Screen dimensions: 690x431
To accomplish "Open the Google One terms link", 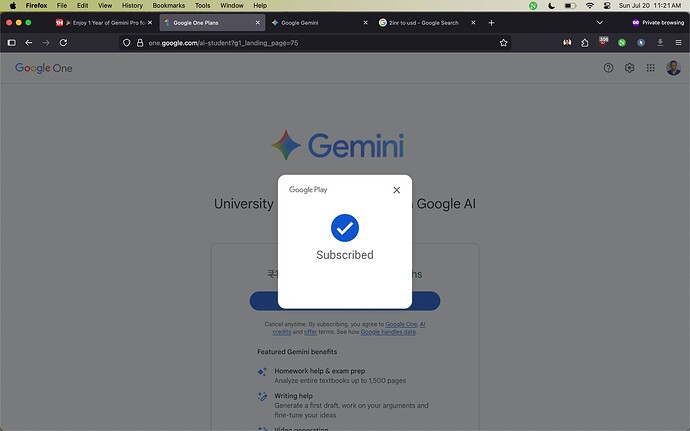I will [401, 324].
